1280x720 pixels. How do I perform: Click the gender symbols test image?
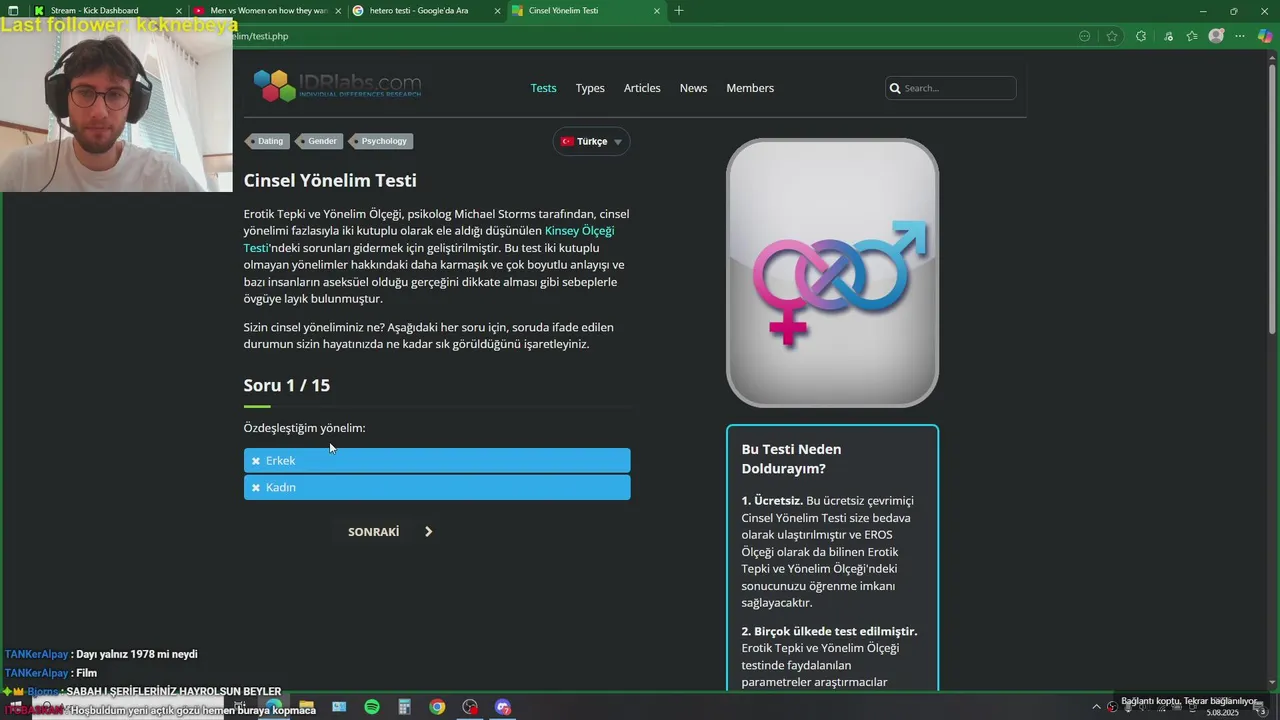tap(832, 273)
